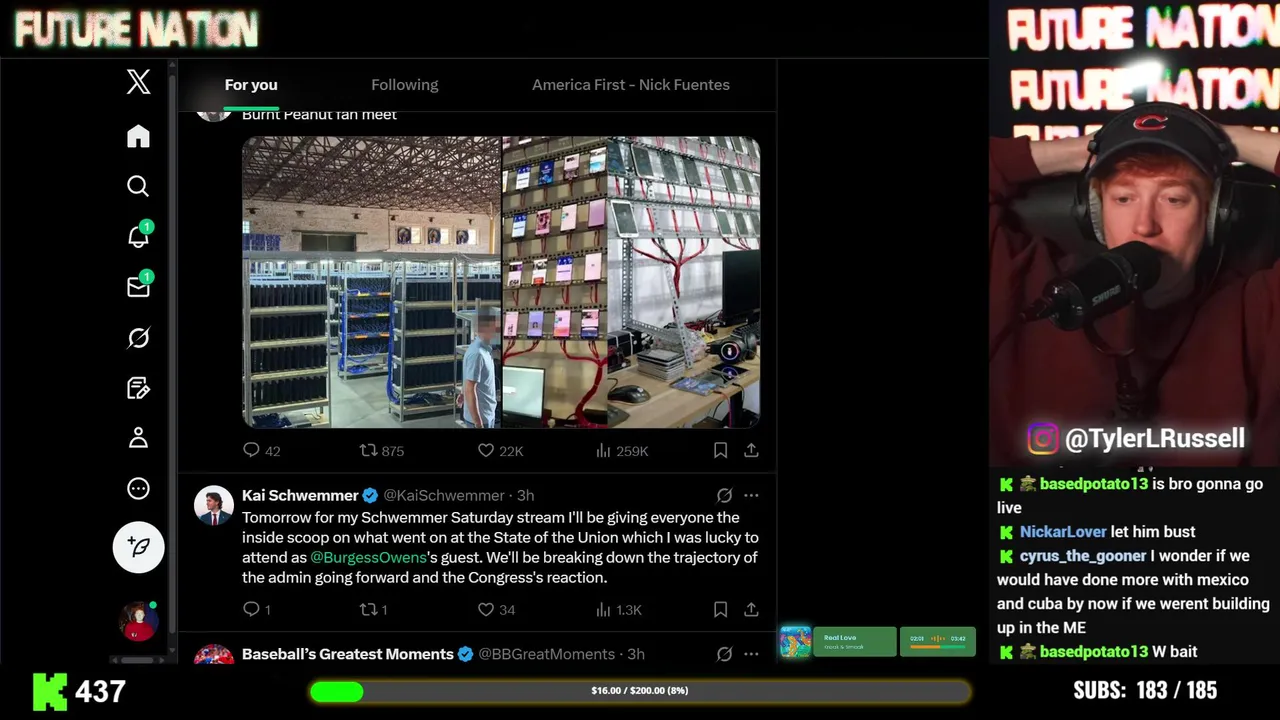Open account avatar at sidebar bottom
Screen dimensions: 1280x720
click(x=138, y=621)
